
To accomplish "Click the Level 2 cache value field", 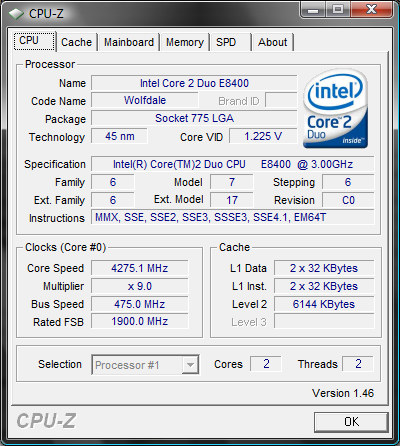I will click(x=324, y=304).
